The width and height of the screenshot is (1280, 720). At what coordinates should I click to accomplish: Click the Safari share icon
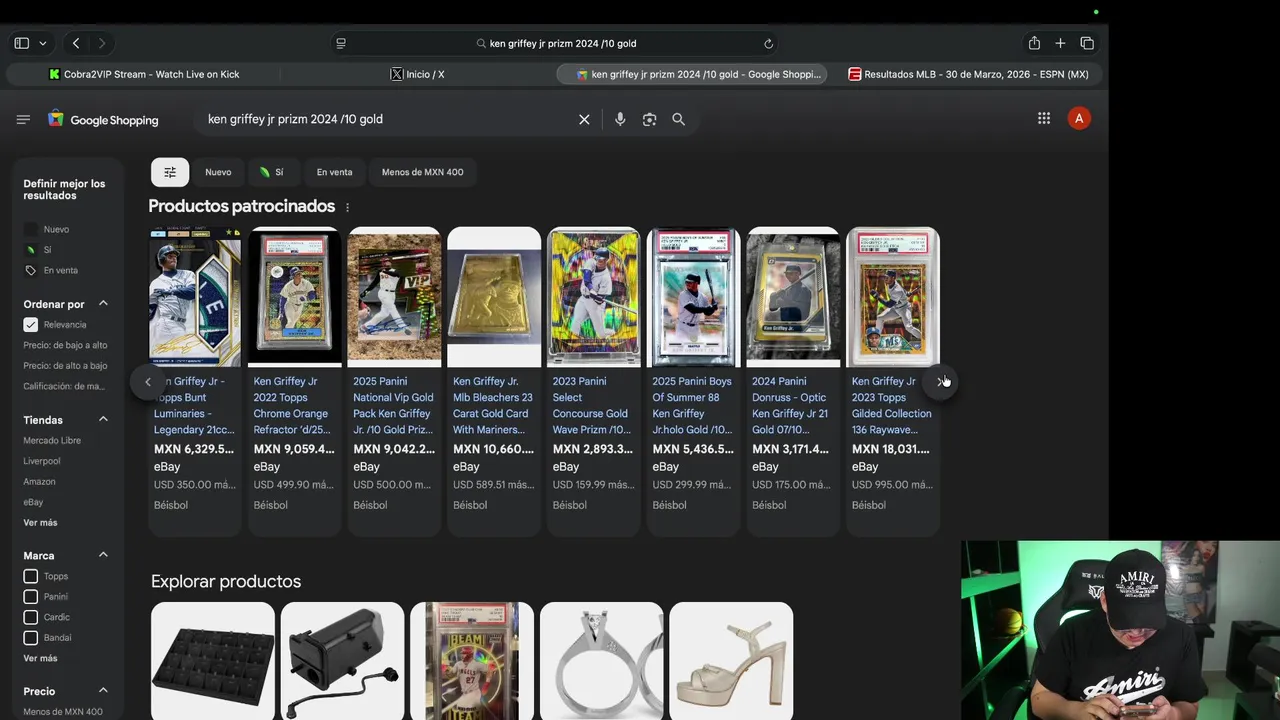click(x=1034, y=43)
